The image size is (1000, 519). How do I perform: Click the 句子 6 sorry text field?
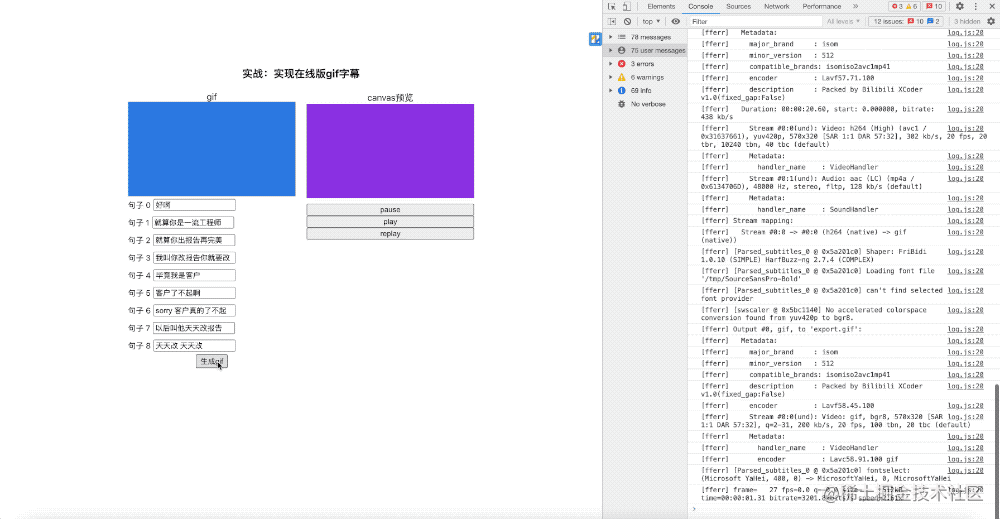[x=194, y=311]
